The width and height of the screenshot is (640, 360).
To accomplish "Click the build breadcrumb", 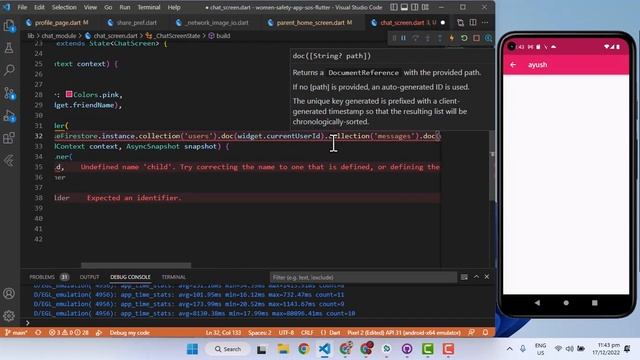I will point(223,36).
